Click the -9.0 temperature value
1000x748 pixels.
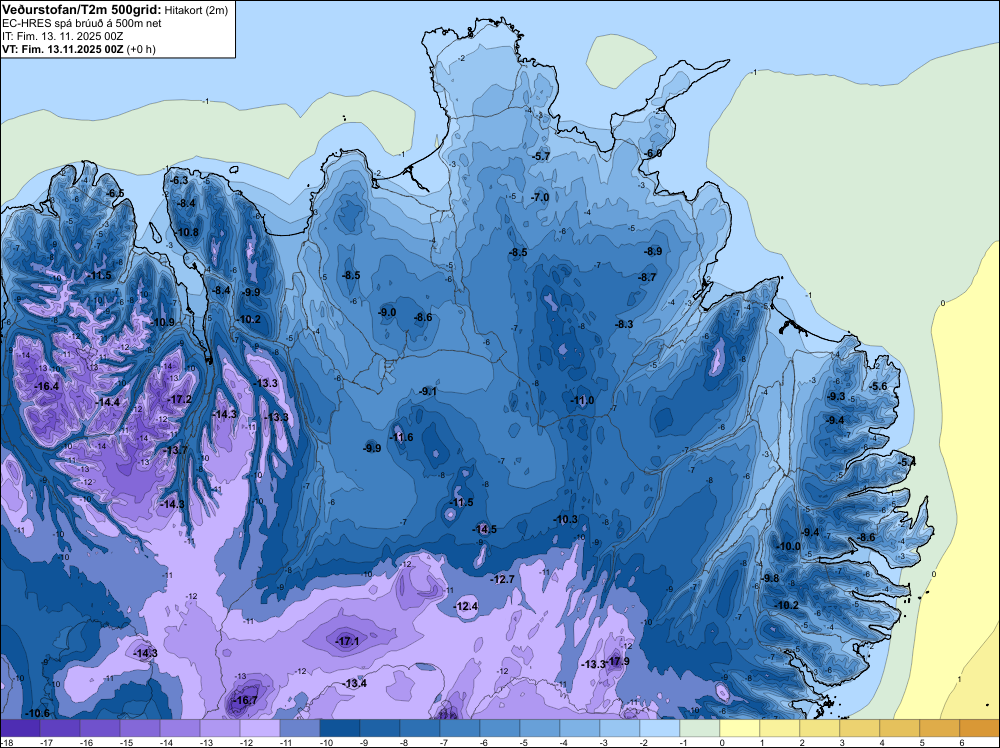pos(387,312)
